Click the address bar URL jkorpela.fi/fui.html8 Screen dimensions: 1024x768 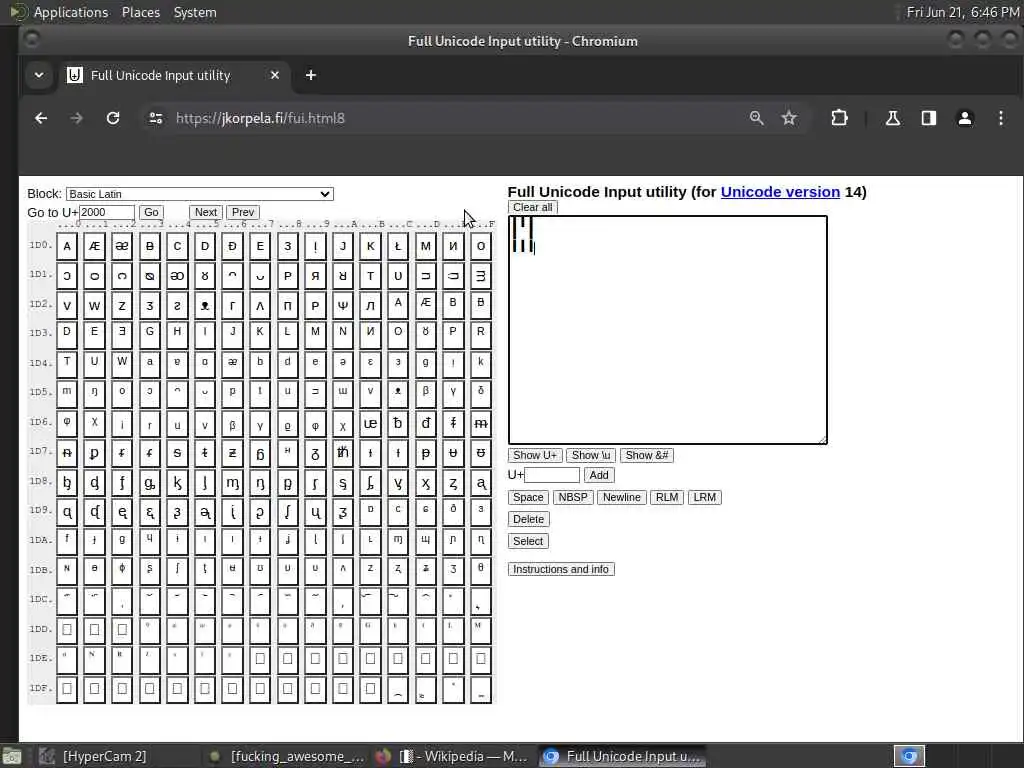tap(260, 118)
